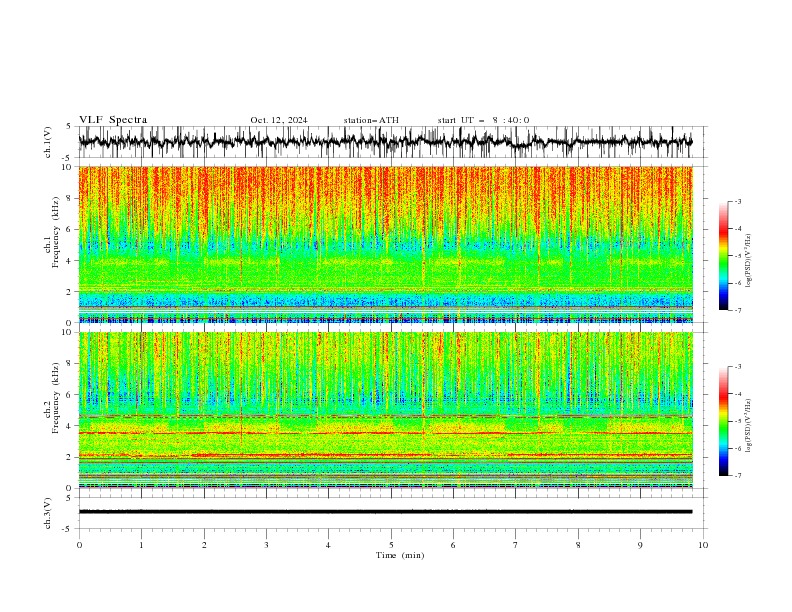Click the time-axis tick label '0'
Viewport: 792px width, 612px height.
tap(79, 545)
